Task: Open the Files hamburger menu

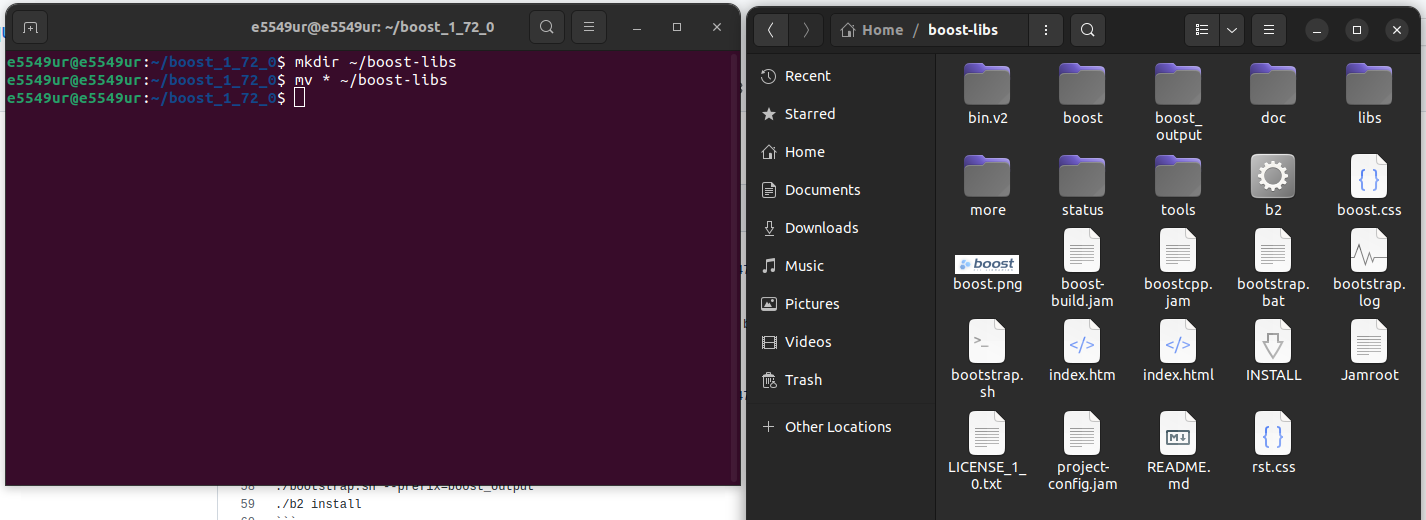Action: (1269, 30)
